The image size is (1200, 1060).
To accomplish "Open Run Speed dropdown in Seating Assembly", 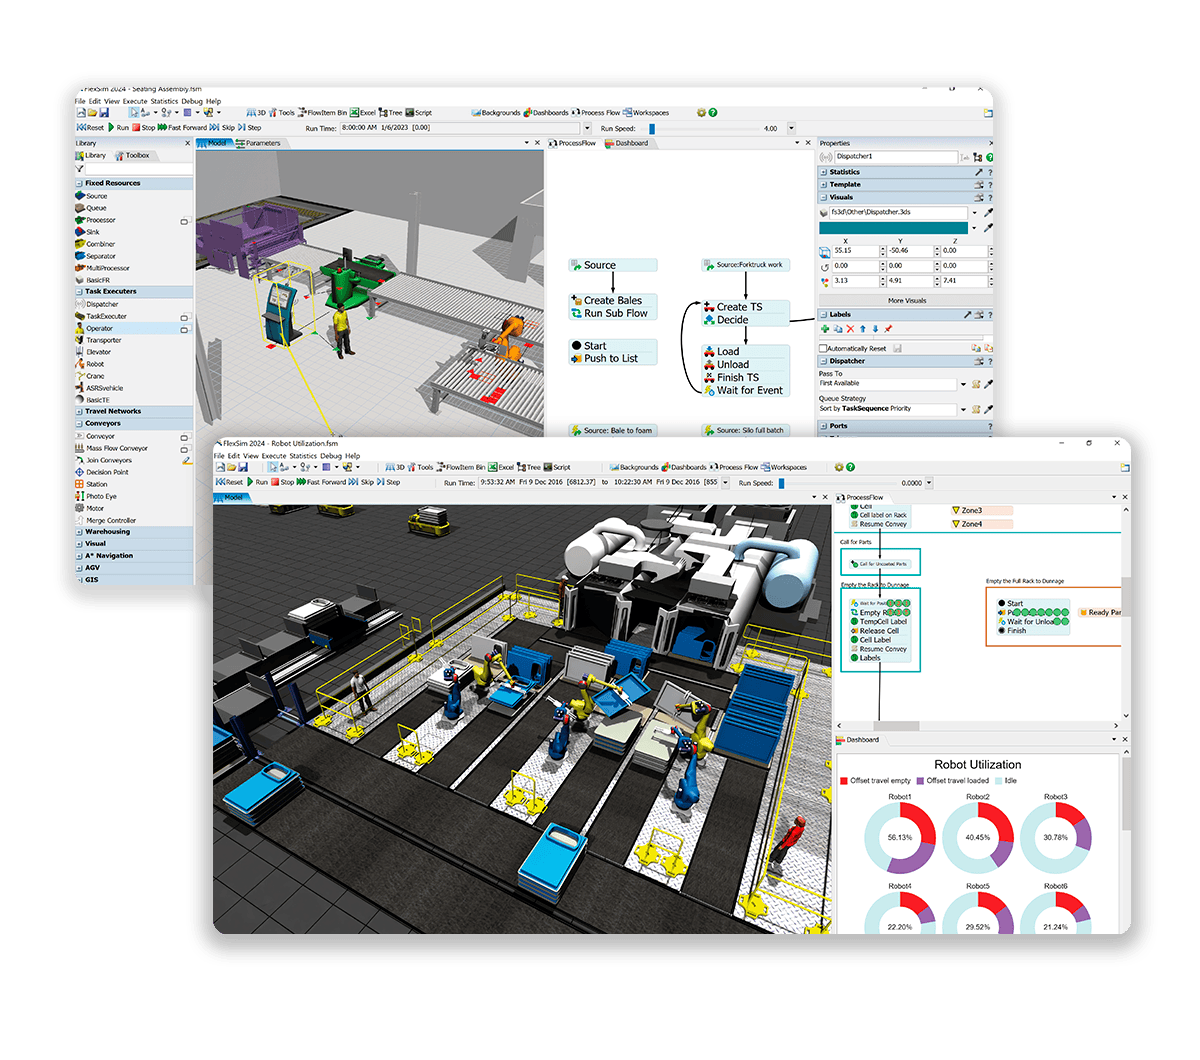I will tap(791, 128).
